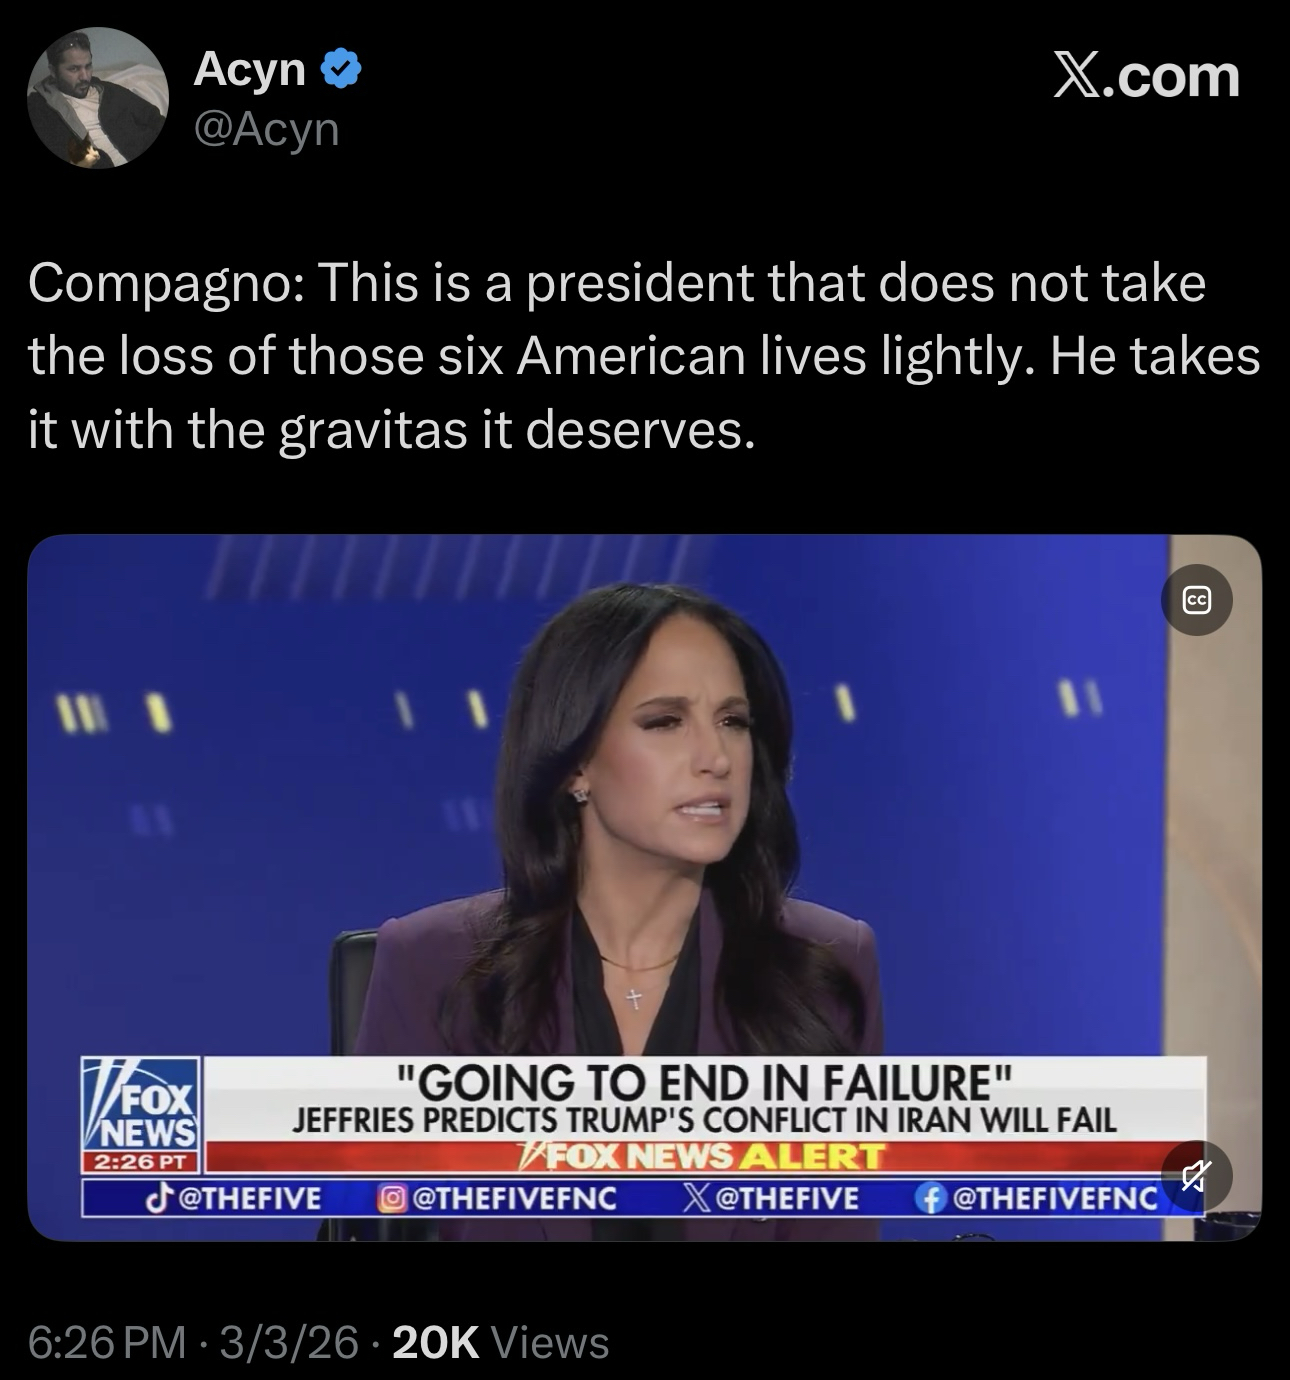This screenshot has height=1380, width=1290.
Task: Click the X.com logo text
Action: (1146, 77)
